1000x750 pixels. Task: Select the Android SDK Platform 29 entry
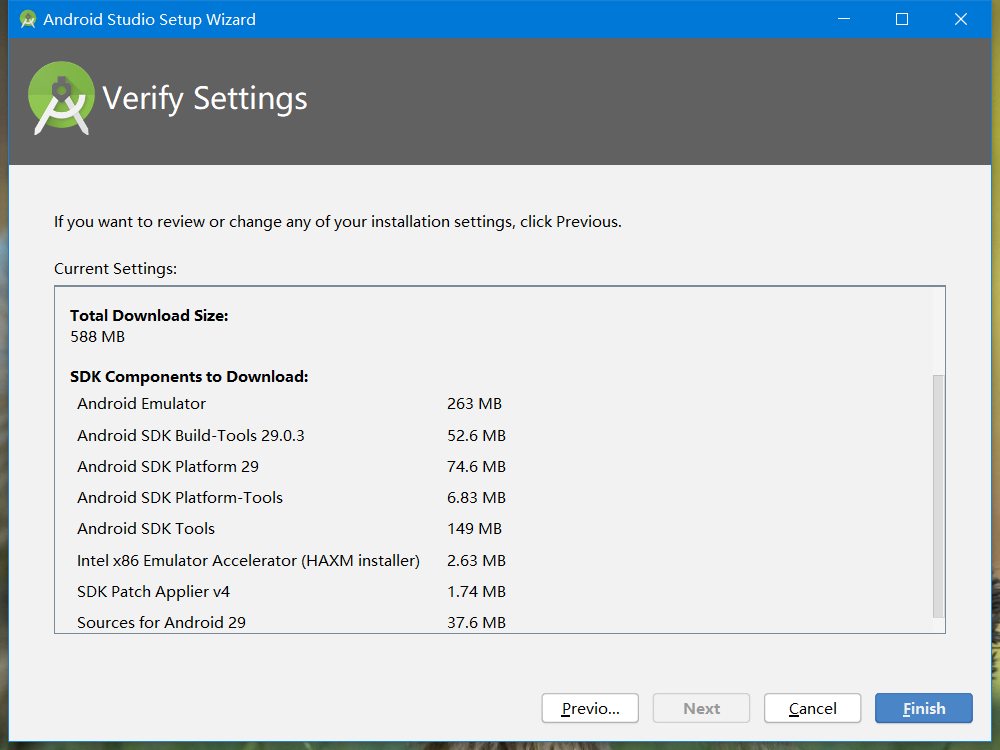tap(167, 466)
